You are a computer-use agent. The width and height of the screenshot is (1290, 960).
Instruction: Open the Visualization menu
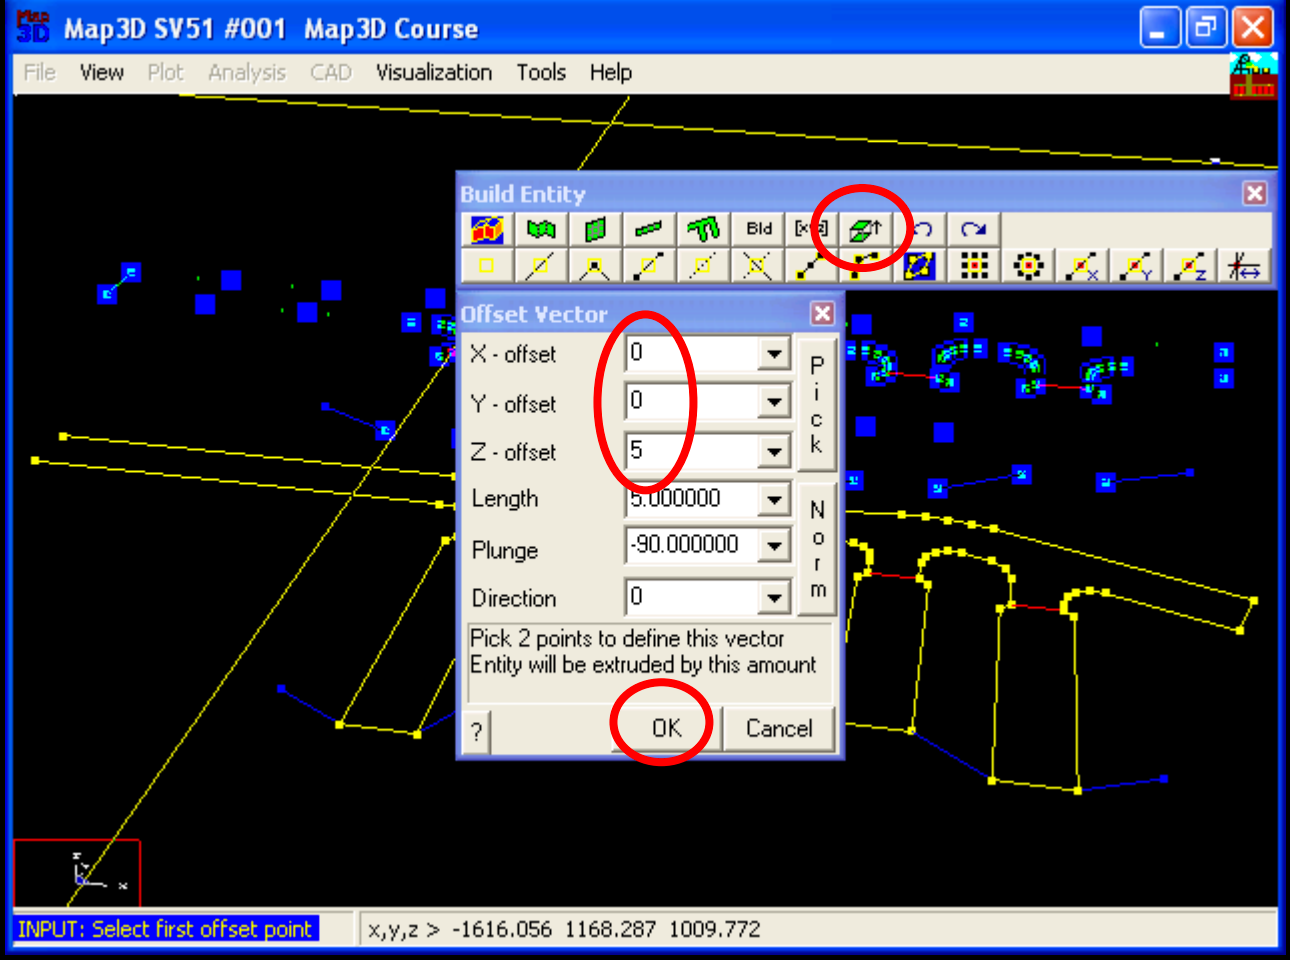[x=434, y=73]
